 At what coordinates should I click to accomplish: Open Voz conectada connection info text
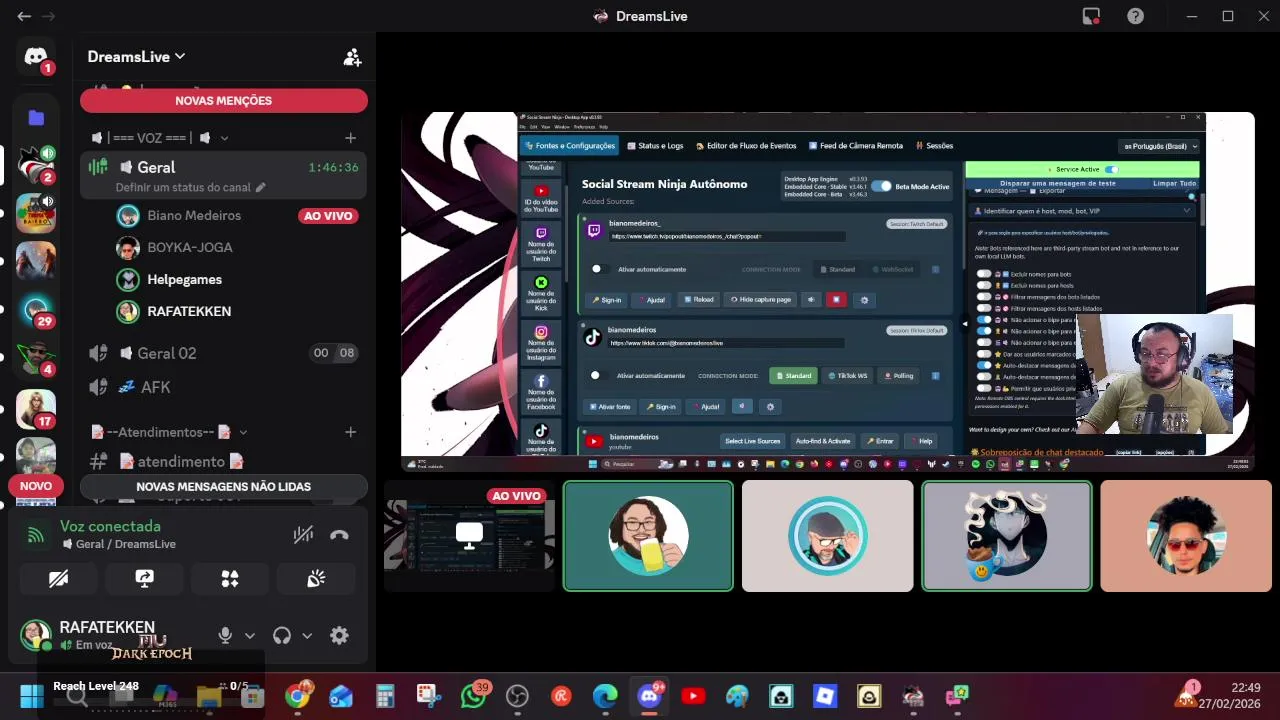[110, 526]
